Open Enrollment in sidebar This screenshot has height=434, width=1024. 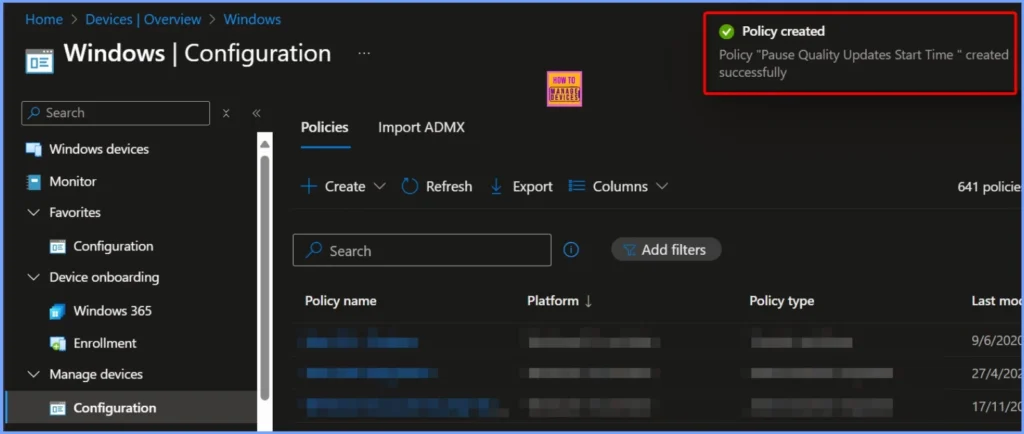(x=105, y=343)
